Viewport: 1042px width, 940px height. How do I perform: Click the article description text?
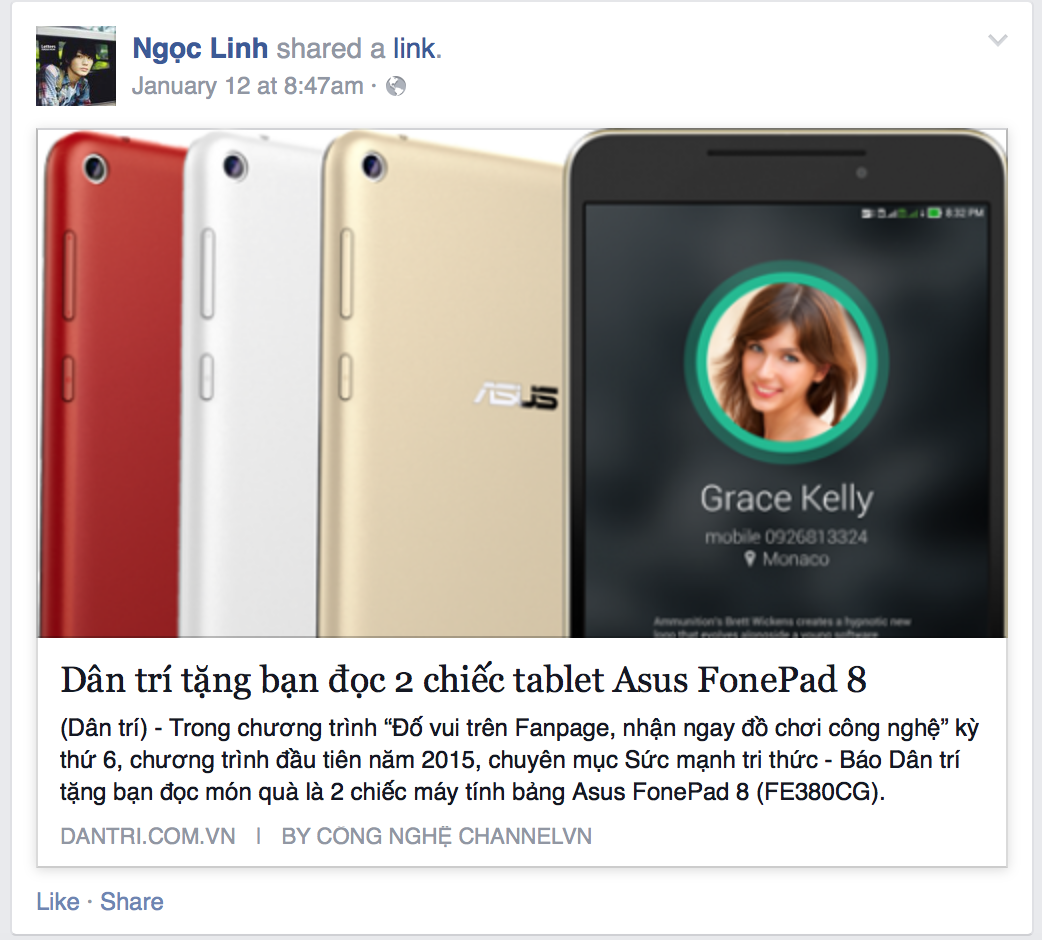518,760
